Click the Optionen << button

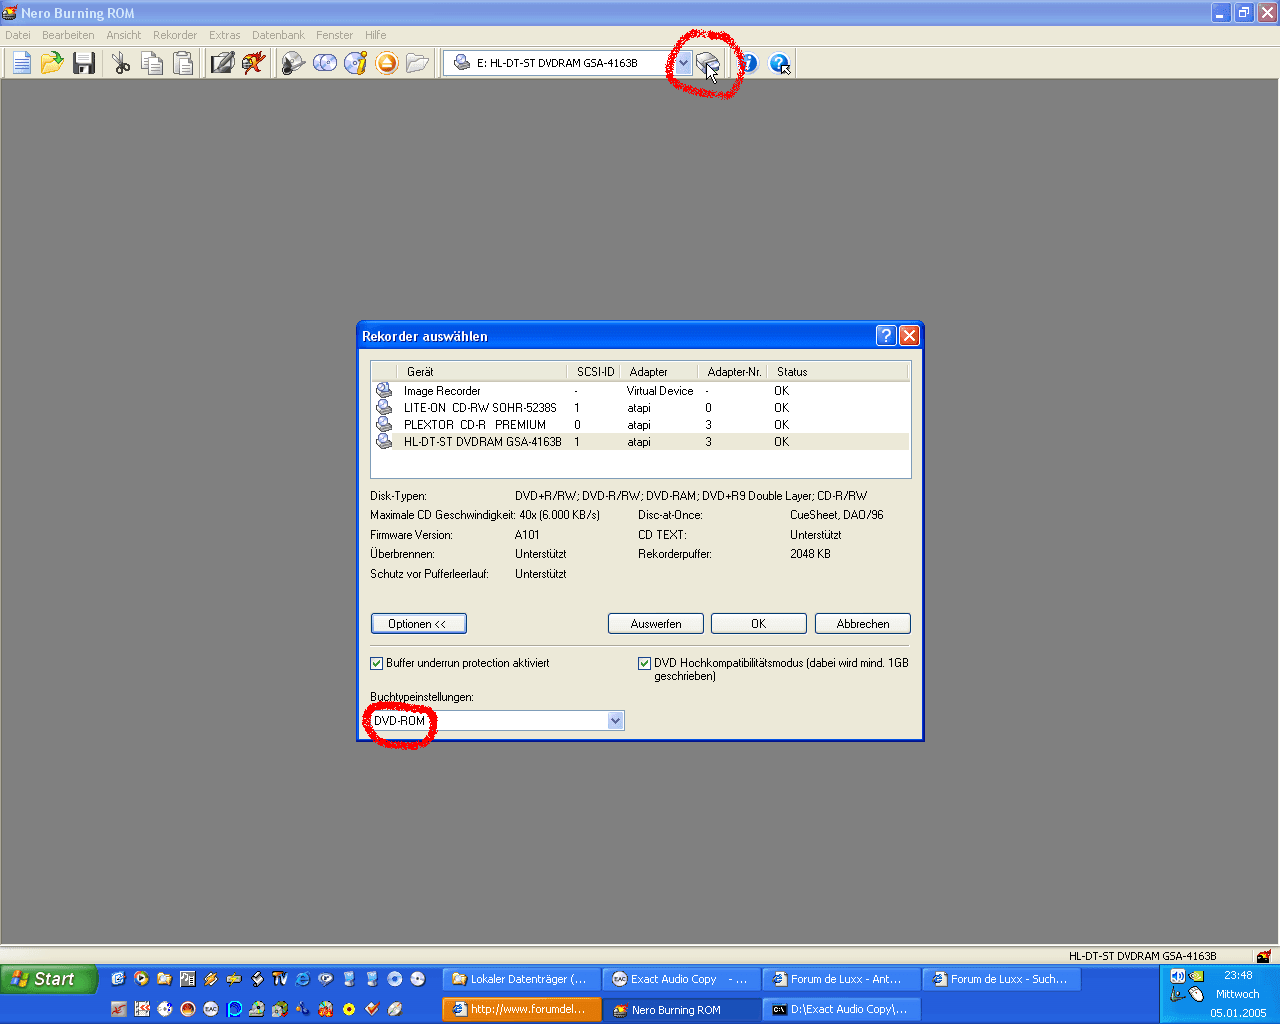click(418, 623)
